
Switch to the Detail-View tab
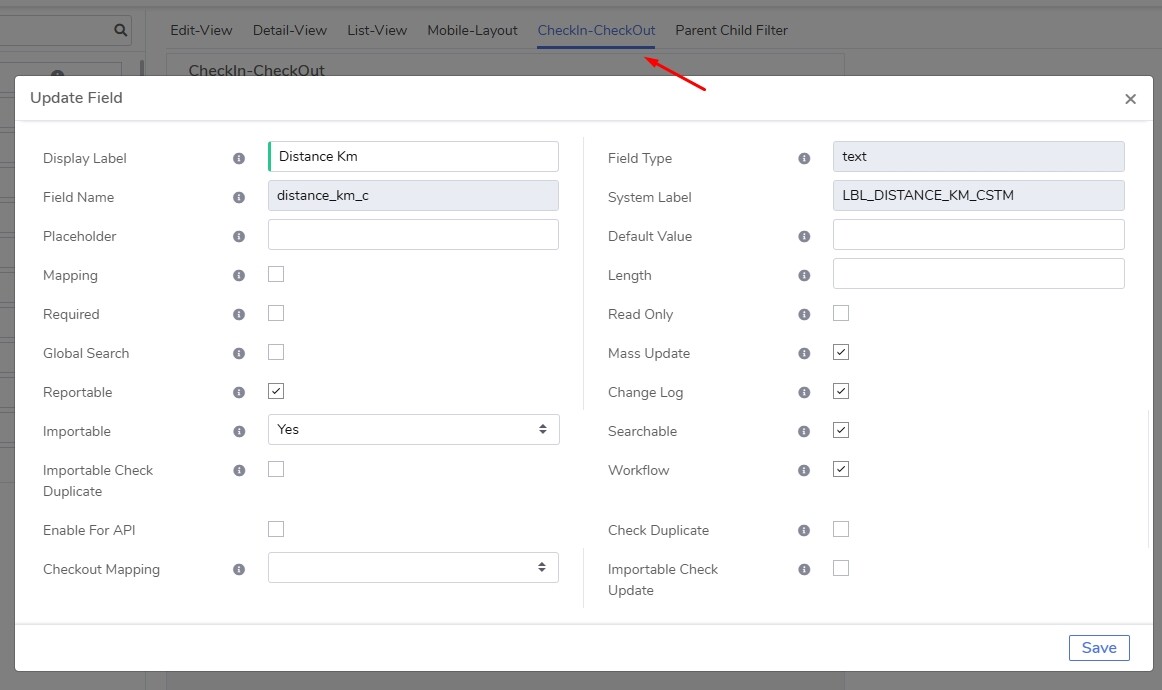pyautogui.click(x=290, y=30)
